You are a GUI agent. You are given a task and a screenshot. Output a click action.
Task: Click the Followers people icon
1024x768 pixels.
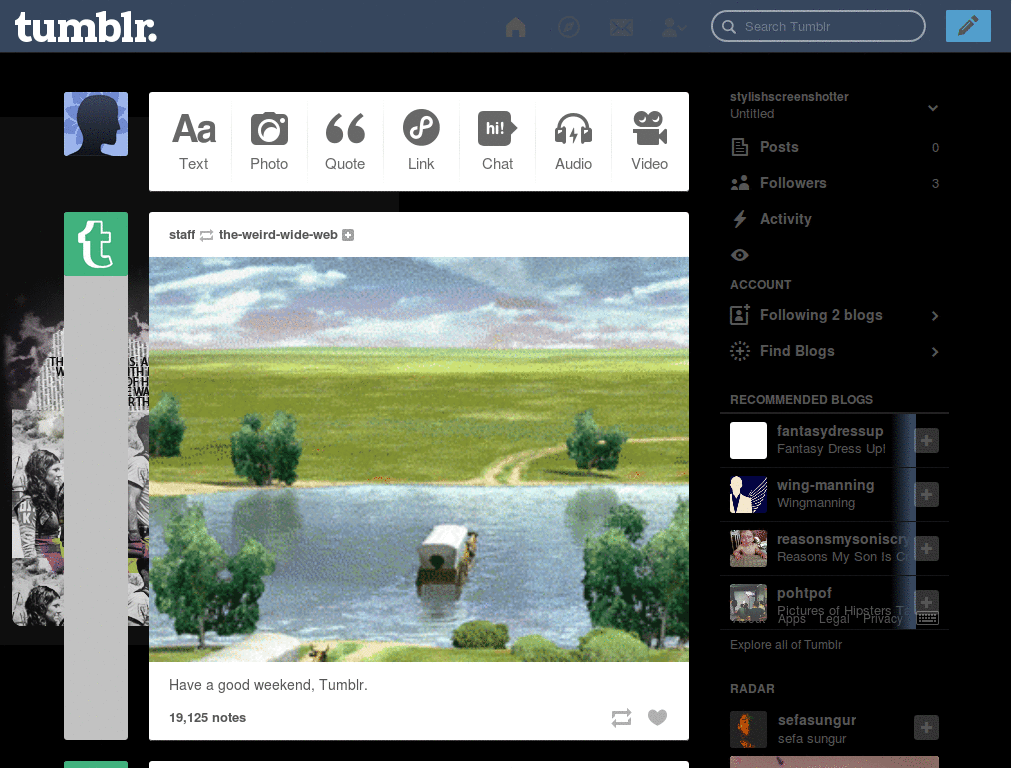(x=740, y=183)
